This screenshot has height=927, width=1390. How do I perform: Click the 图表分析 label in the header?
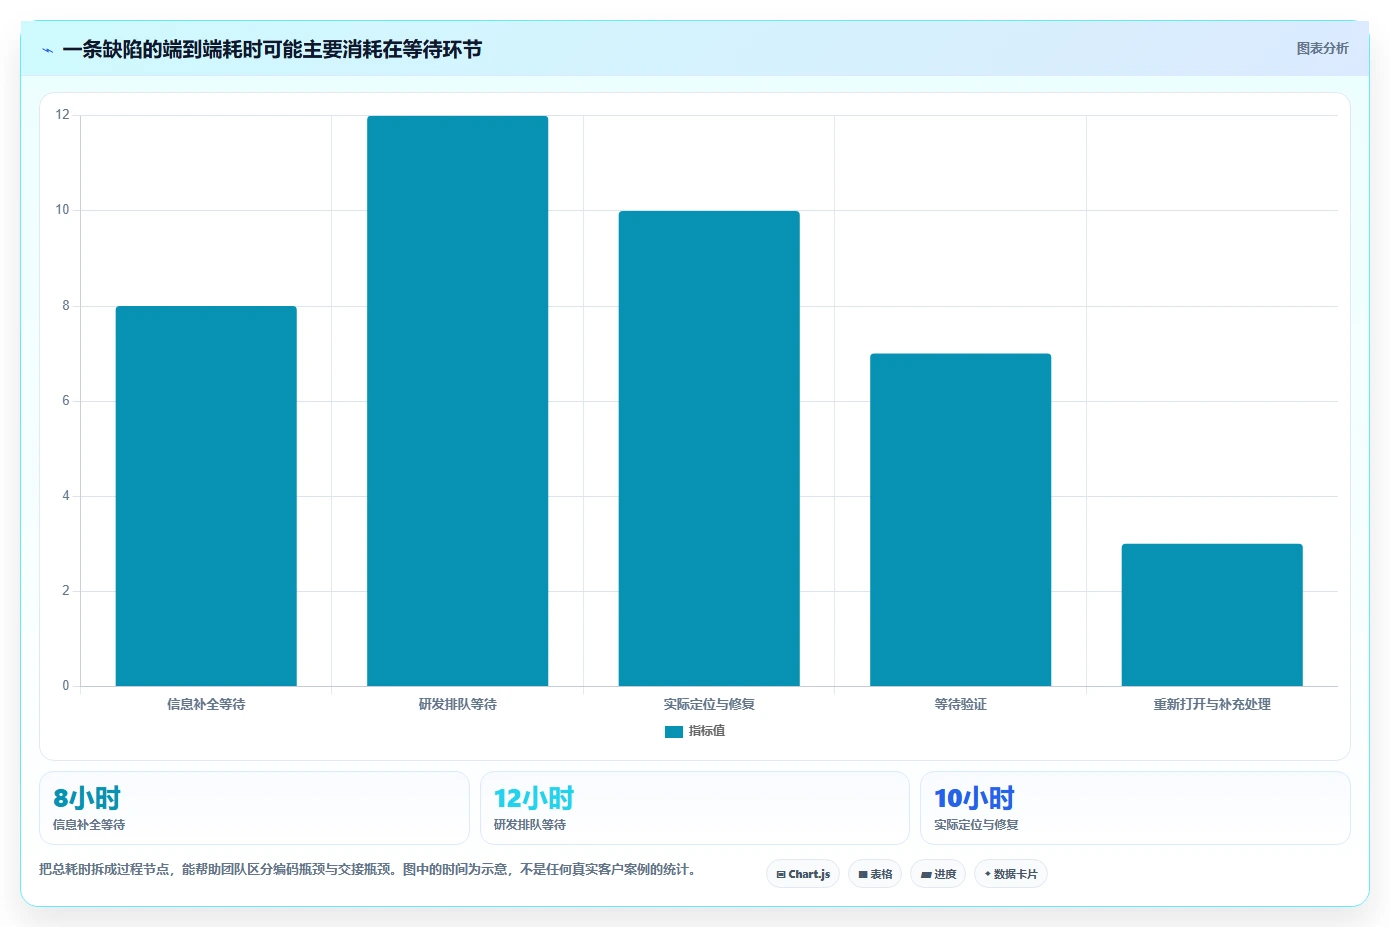[1322, 48]
